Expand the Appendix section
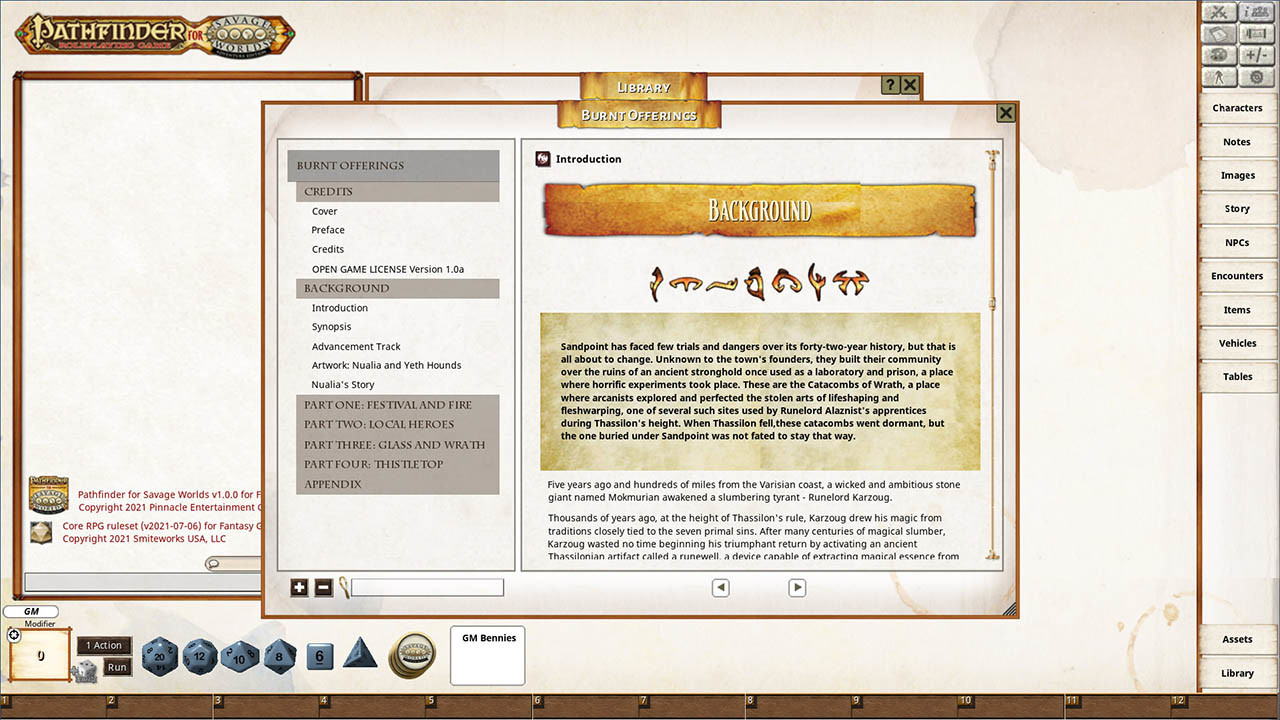1280x720 pixels. click(397, 484)
